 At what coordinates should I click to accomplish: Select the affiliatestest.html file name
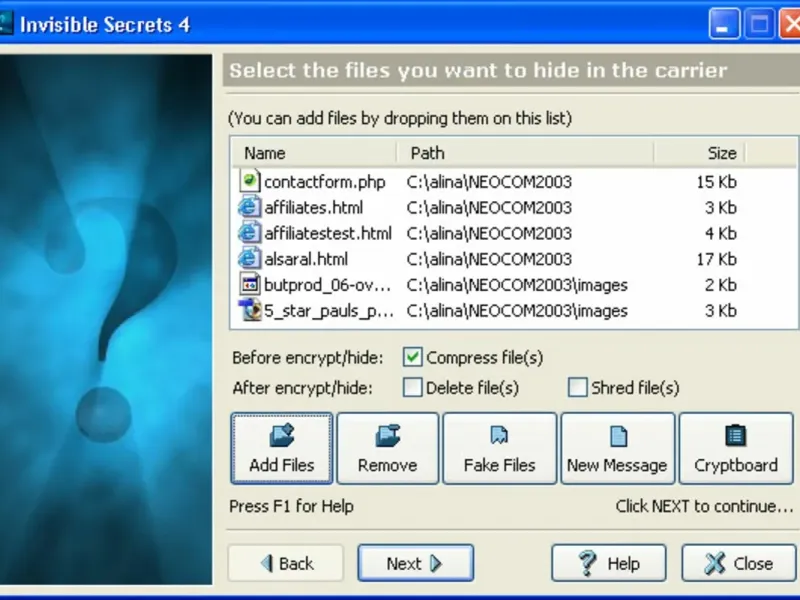[328, 234]
